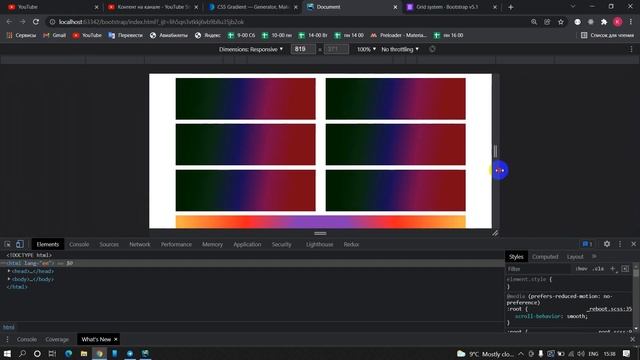Screen dimensions: 640x360
Task: Open the No throttling dropdown
Action: (x=400, y=49)
